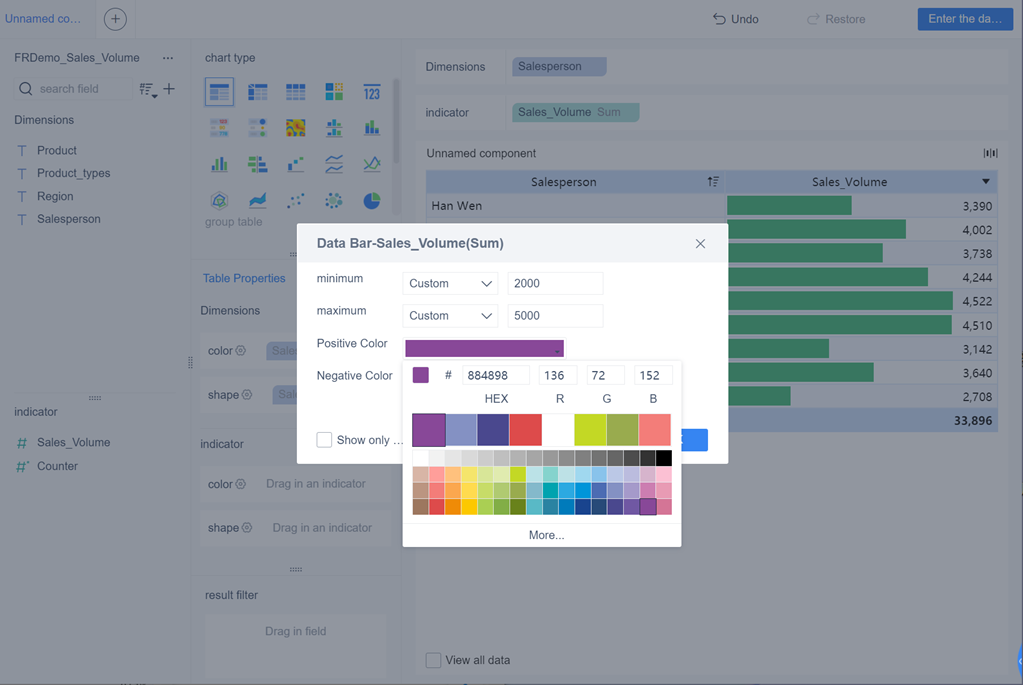Pick the dark navy recent color swatch
Screen dimensions: 1023x685
click(493, 430)
